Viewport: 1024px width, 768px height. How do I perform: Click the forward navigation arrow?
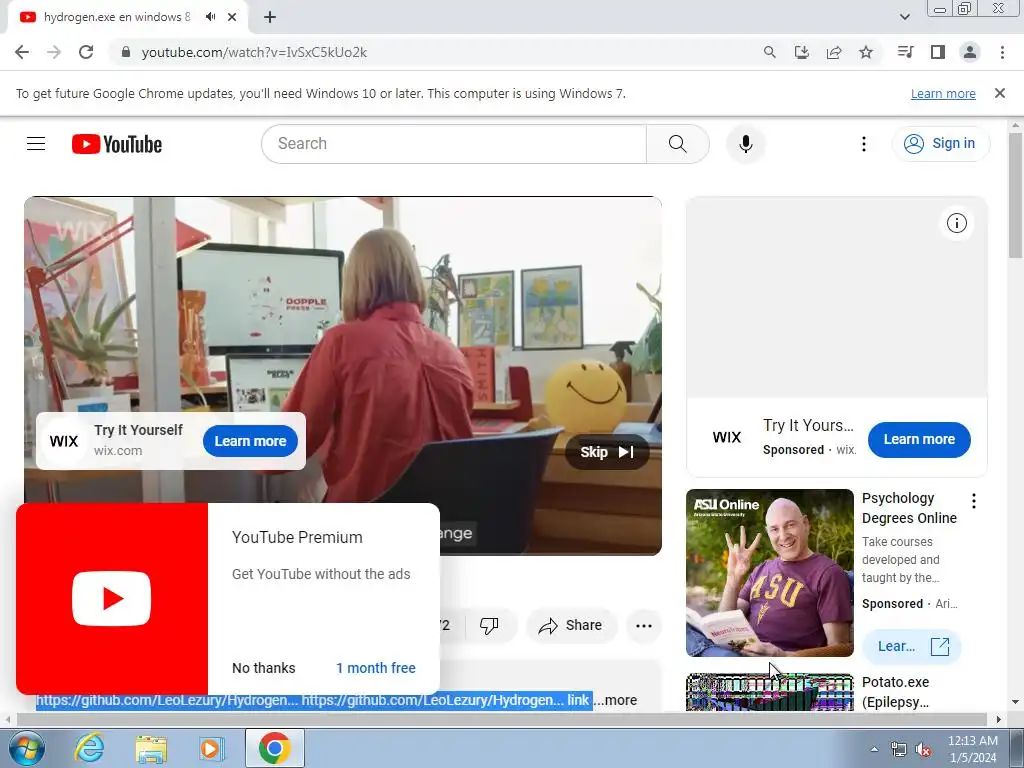(x=54, y=52)
